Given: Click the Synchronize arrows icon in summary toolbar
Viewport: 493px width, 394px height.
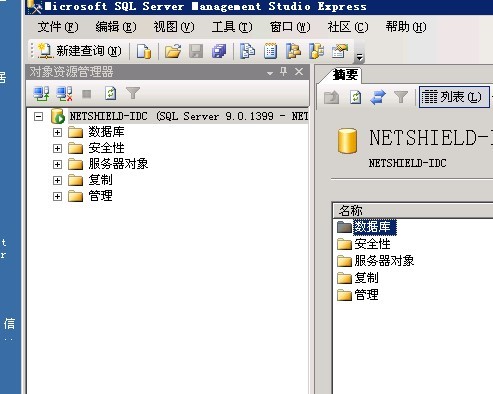Looking at the screenshot, I should click(378, 97).
